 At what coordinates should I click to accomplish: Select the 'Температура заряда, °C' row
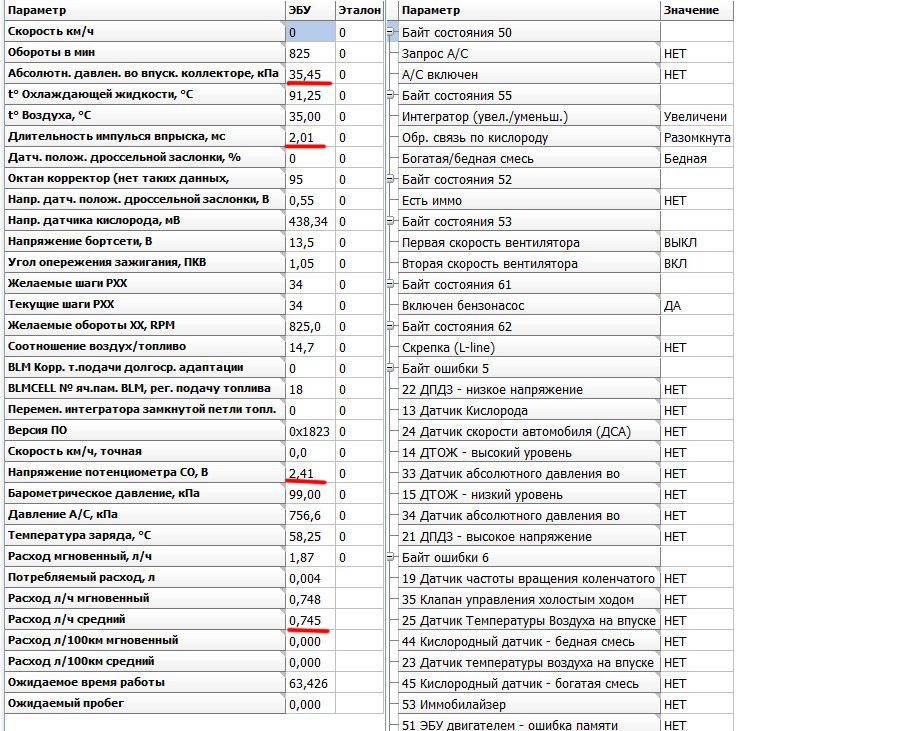coord(145,535)
